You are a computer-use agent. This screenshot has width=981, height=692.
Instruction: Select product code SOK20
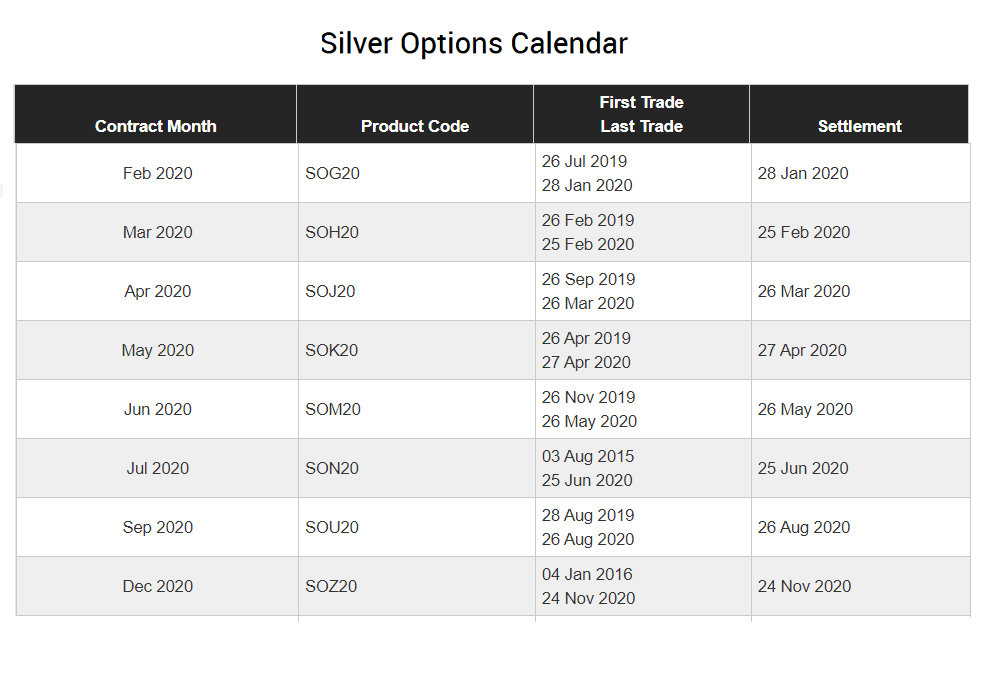pyautogui.click(x=332, y=350)
